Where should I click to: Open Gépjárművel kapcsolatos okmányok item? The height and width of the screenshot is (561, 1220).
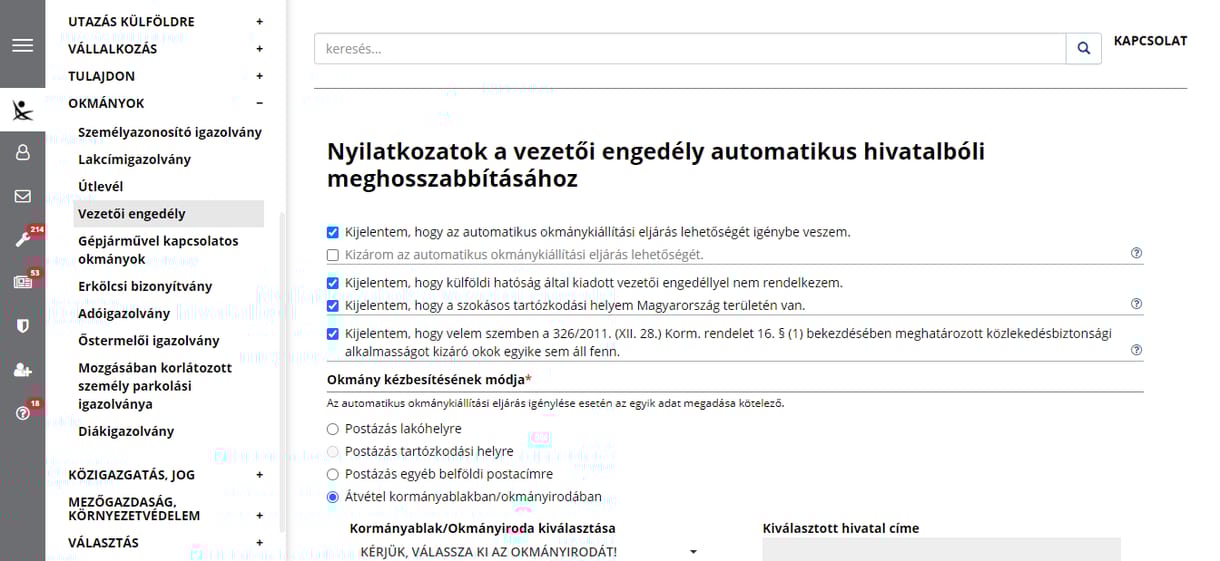[x=158, y=250]
